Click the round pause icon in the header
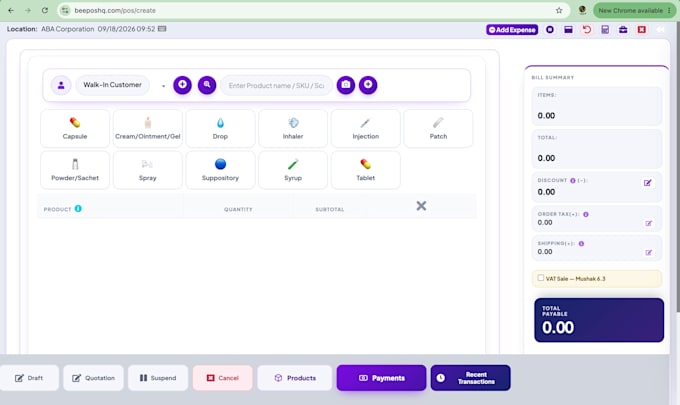The image size is (680, 405). coord(549,29)
